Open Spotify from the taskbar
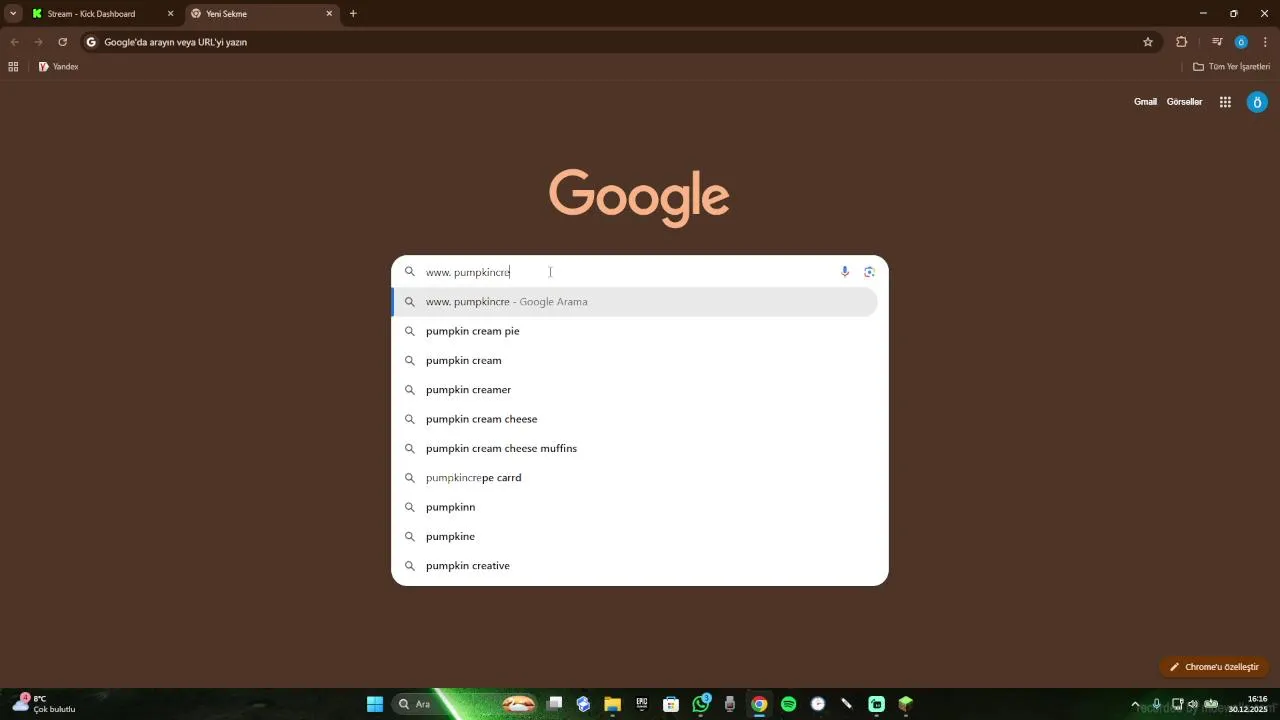1280x720 pixels. coord(788,704)
